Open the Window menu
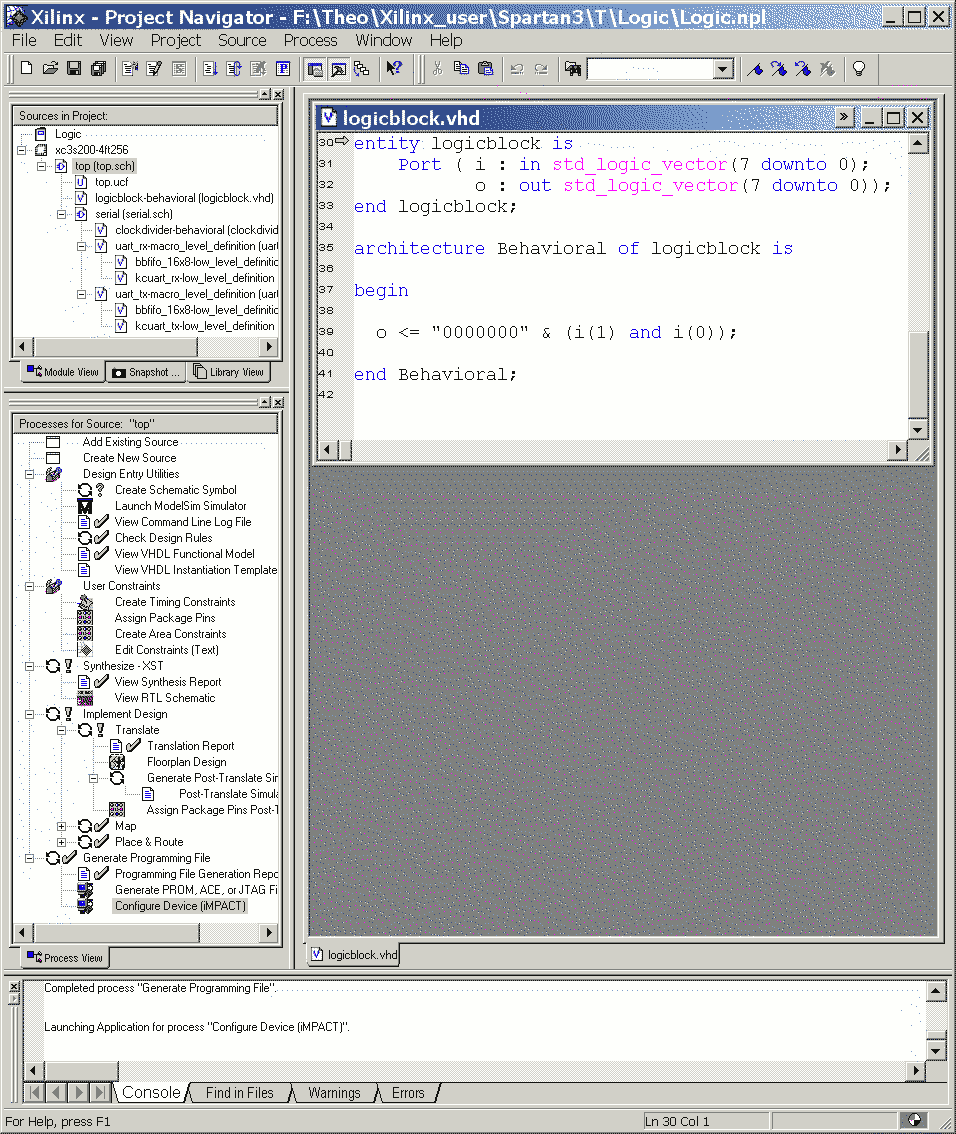Image resolution: width=956 pixels, height=1134 pixels. click(x=383, y=40)
